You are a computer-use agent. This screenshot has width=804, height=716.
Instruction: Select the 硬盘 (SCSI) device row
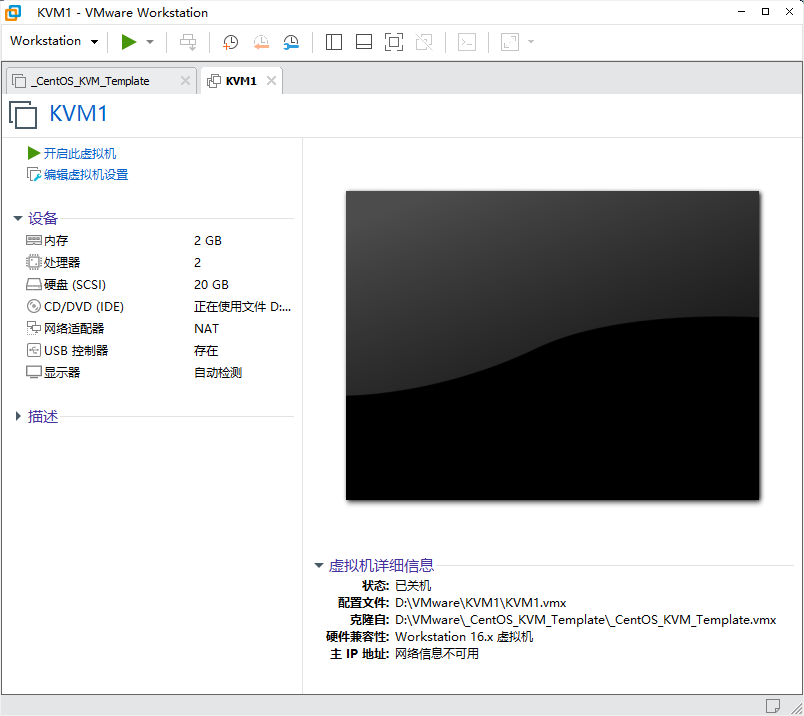(x=158, y=285)
